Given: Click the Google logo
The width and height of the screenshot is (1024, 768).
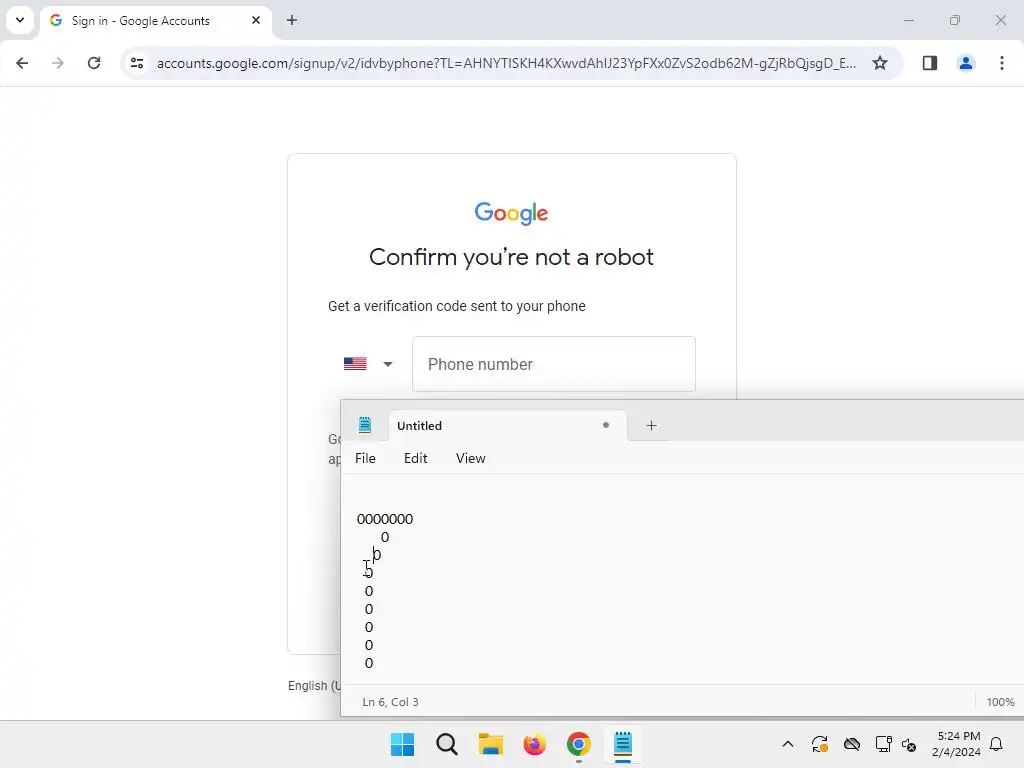Looking at the screenshot, I should tap(511, 213).
